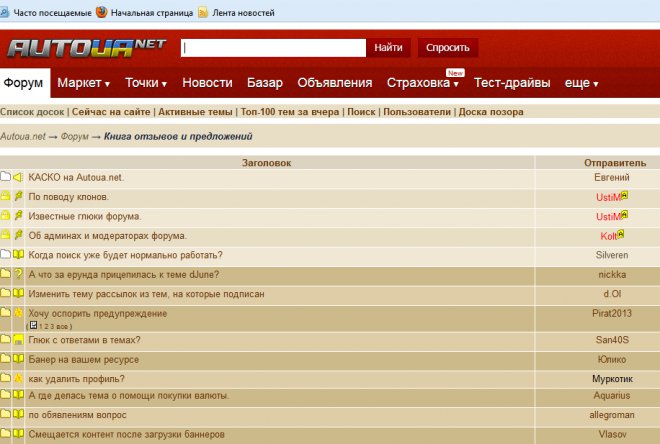Expand the Точки dropdown menu
The height and width of the screenshot is (444, 660).
point(146,83)
